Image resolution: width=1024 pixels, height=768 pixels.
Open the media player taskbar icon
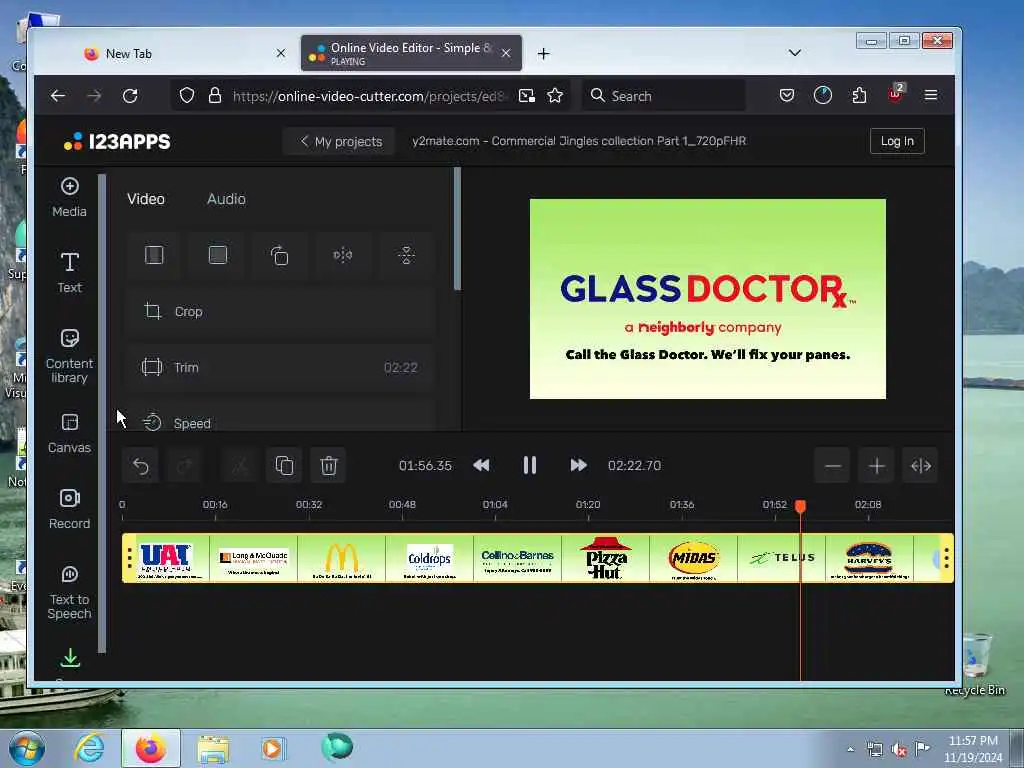pos(273,748)
